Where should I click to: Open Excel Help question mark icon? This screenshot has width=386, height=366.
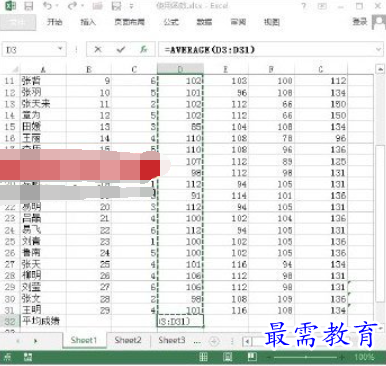tap(304, 6)
